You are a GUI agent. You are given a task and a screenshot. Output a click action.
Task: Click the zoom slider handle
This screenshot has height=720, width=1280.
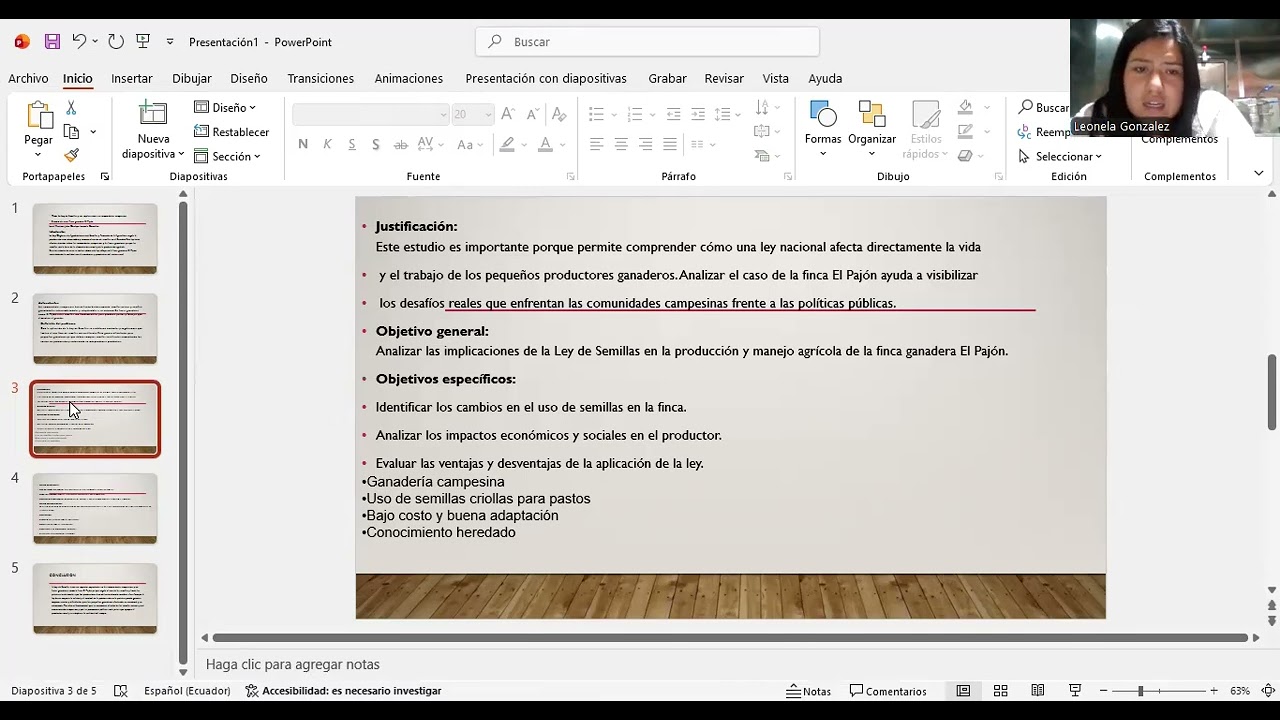pos(1140,691)
